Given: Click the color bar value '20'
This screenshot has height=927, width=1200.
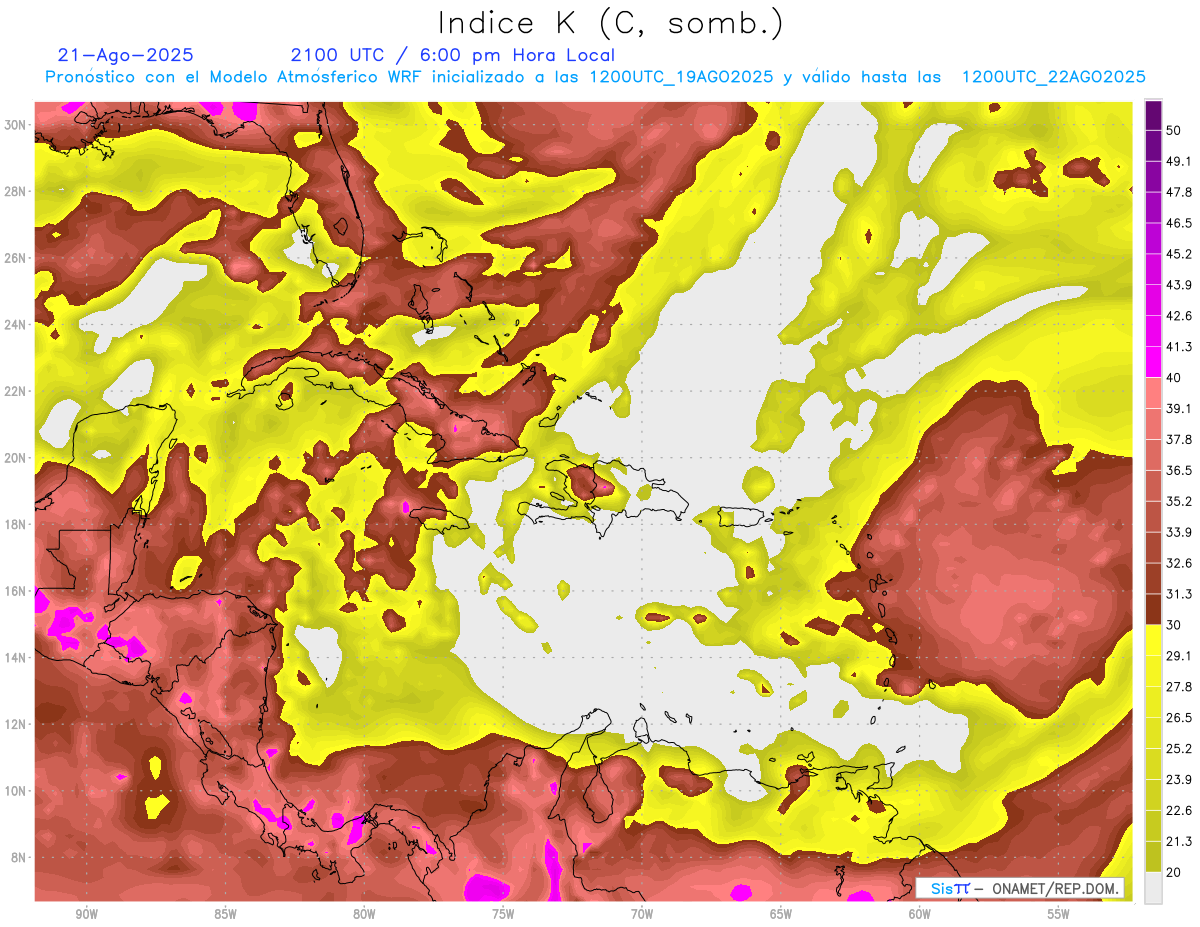Looking at the screenshot, I should pos(1174,872).
